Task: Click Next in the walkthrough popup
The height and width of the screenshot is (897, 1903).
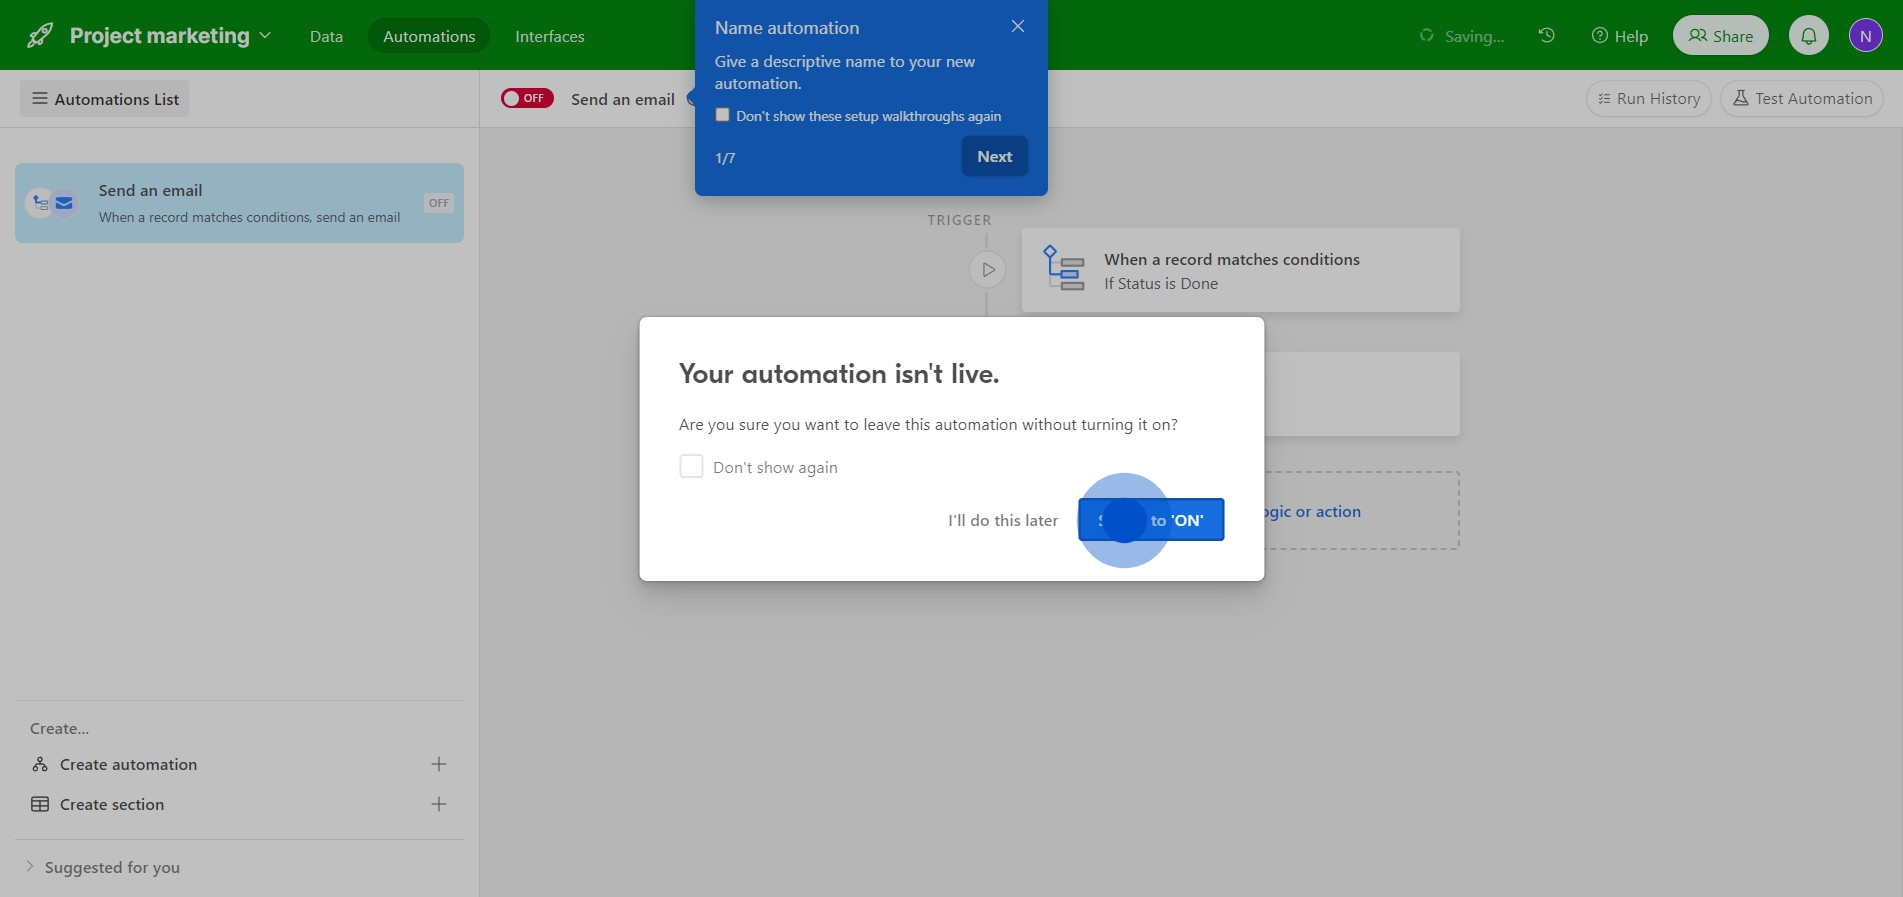Action: click(994, 157)
